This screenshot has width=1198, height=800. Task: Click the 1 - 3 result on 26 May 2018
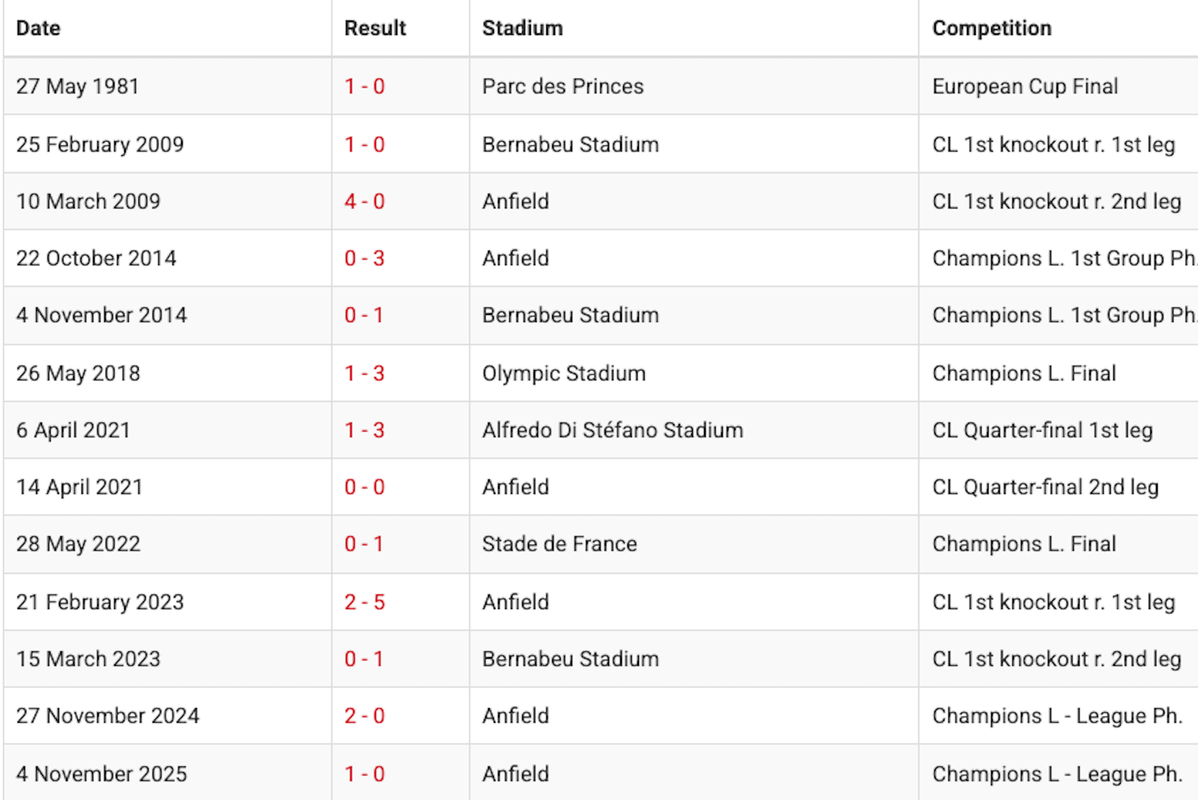365,374
